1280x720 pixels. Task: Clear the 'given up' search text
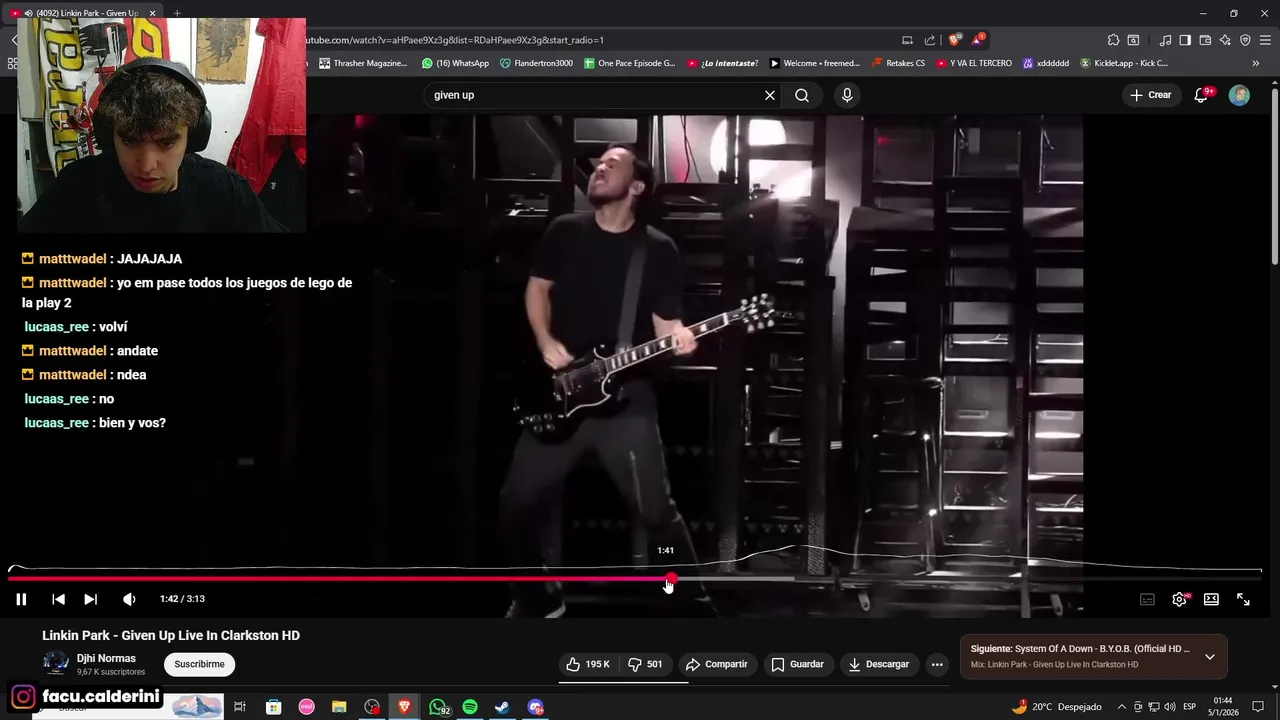(x=770, y=95)
